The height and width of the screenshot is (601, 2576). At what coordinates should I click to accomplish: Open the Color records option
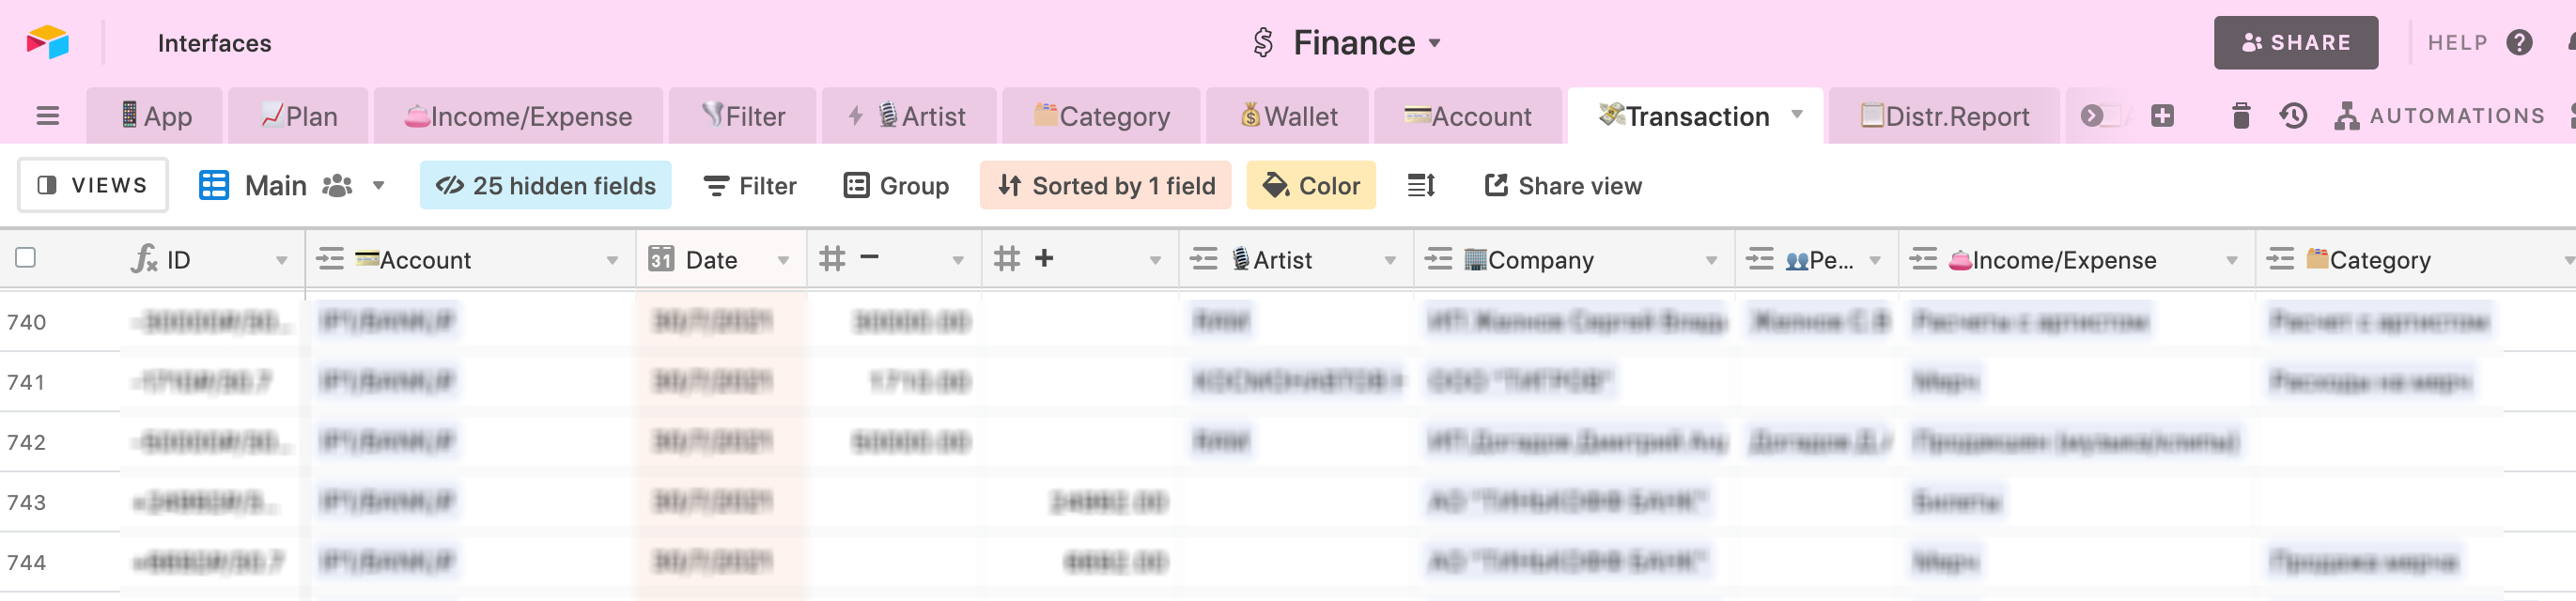[1311, 185]
